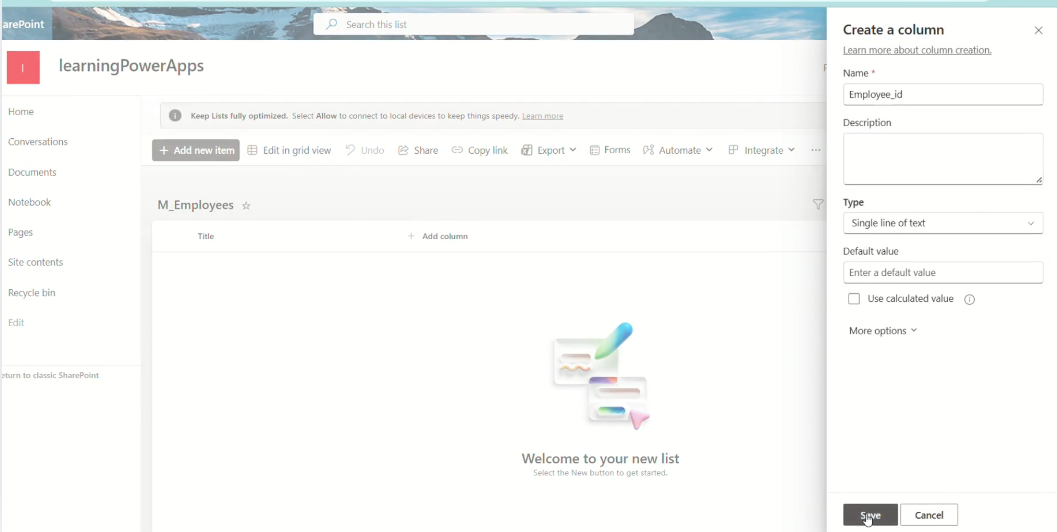Open Site contents in left navigation
Screen dimensions: 1057x532
pos(36,262)
